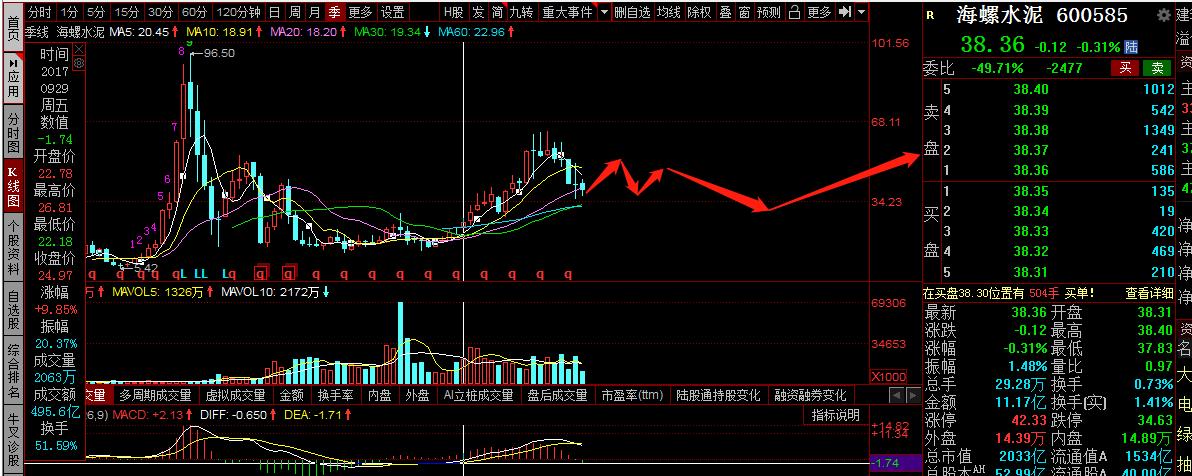Open 指标说明 indicator description

click(x=835, y=415)
